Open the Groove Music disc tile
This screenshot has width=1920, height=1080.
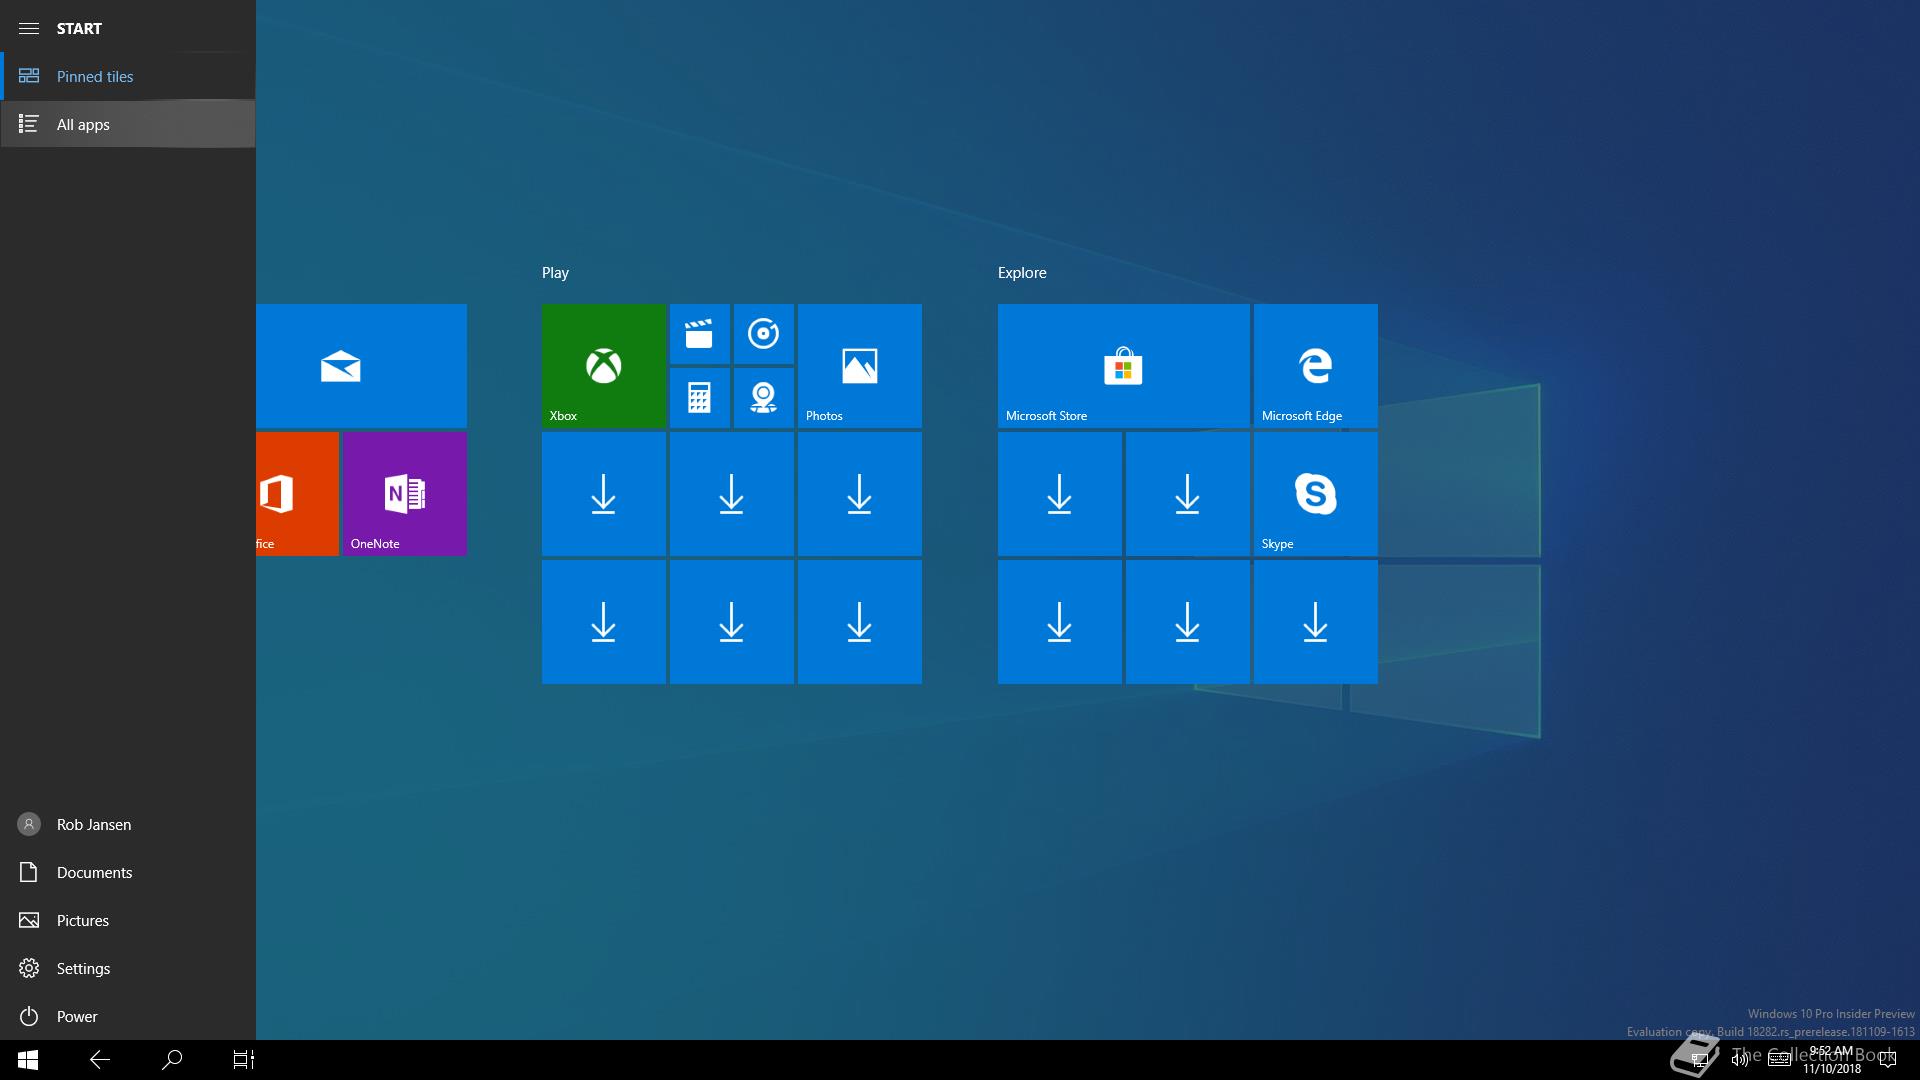coord(763,334)
